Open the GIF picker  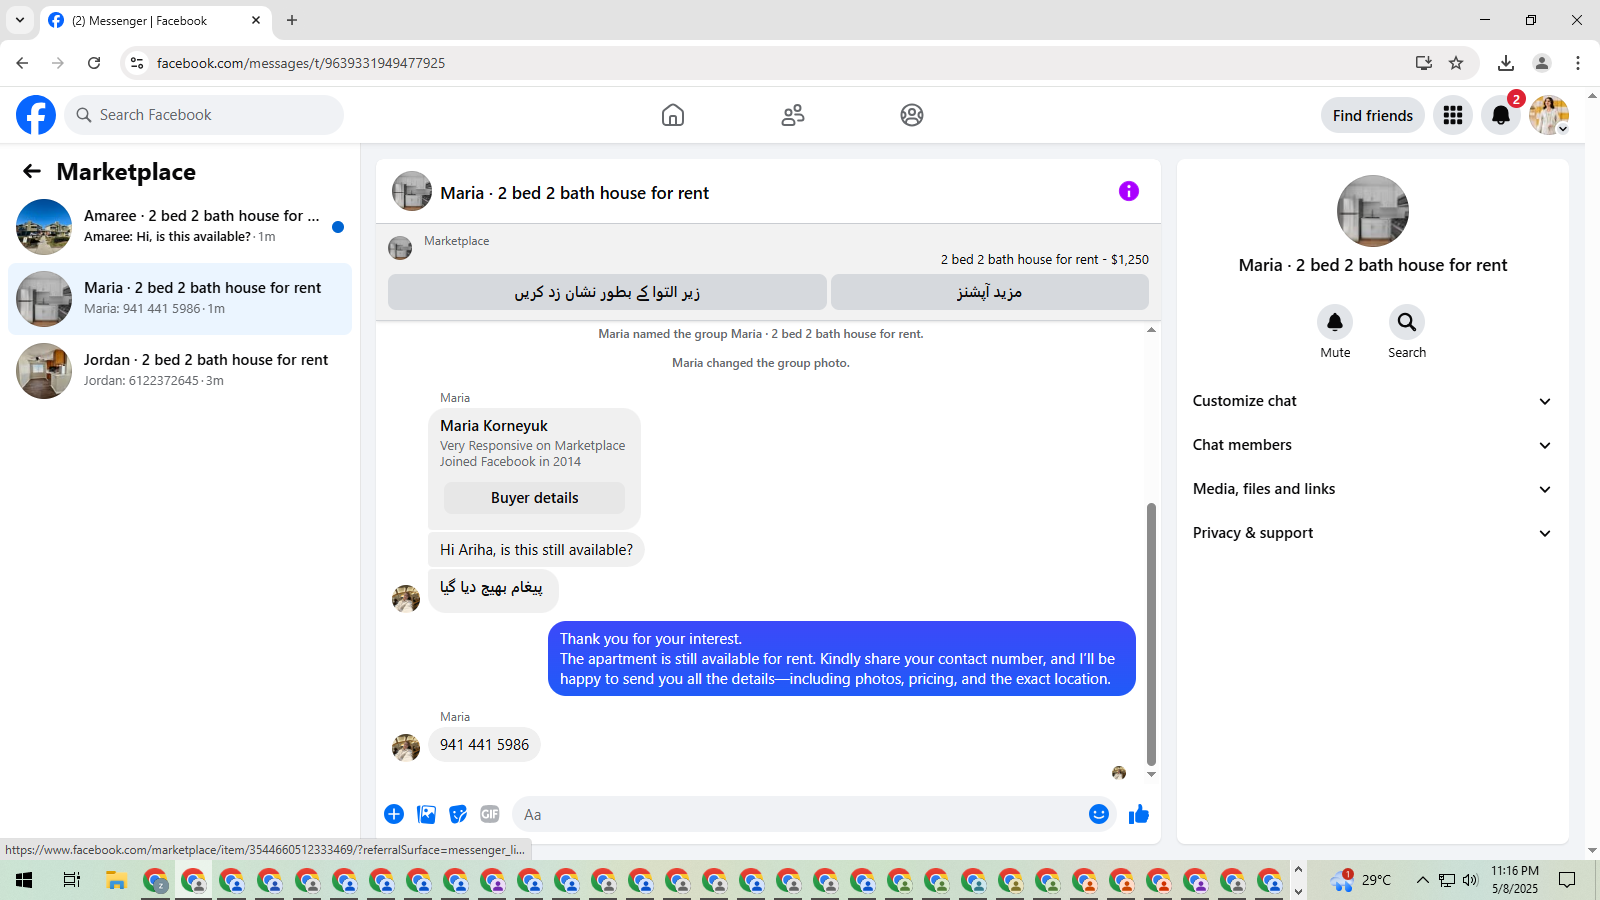coord(490,814)
